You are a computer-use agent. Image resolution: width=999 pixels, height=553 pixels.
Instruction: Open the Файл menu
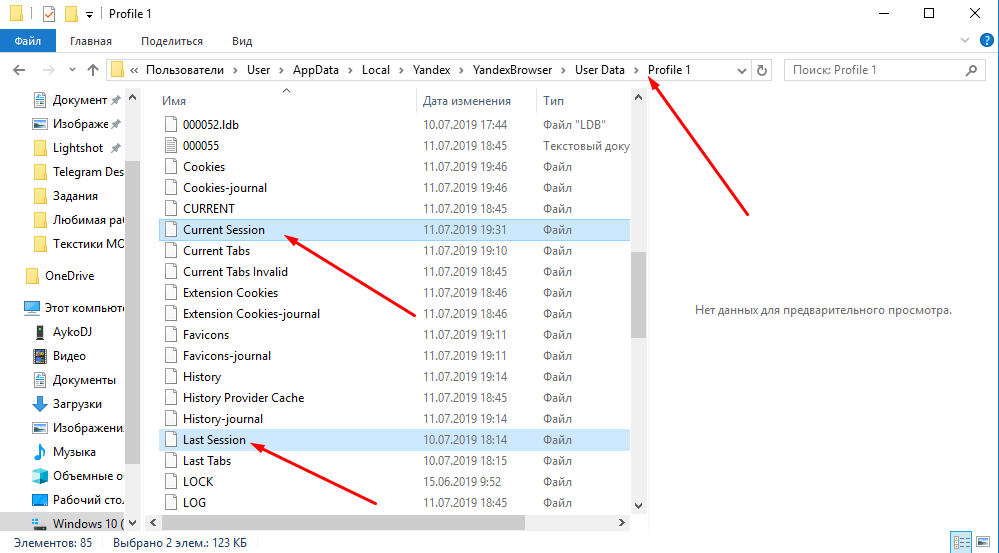point(28,41)
